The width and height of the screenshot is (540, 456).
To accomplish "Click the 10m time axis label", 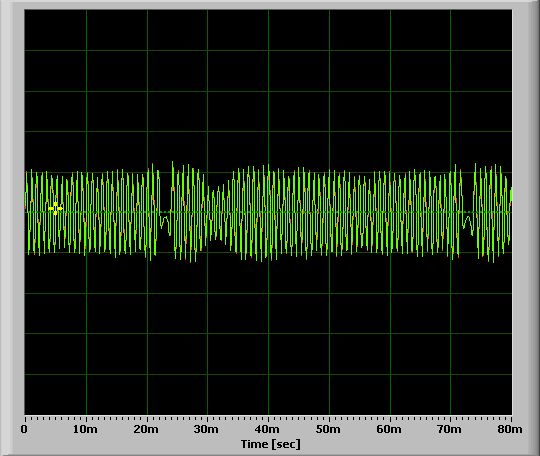I will [85, 429].
